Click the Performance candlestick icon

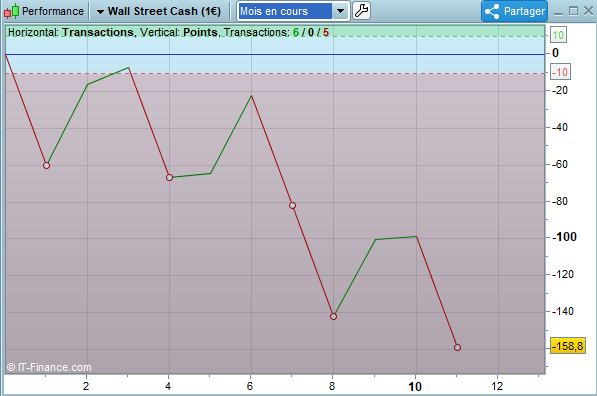[11, 11]
